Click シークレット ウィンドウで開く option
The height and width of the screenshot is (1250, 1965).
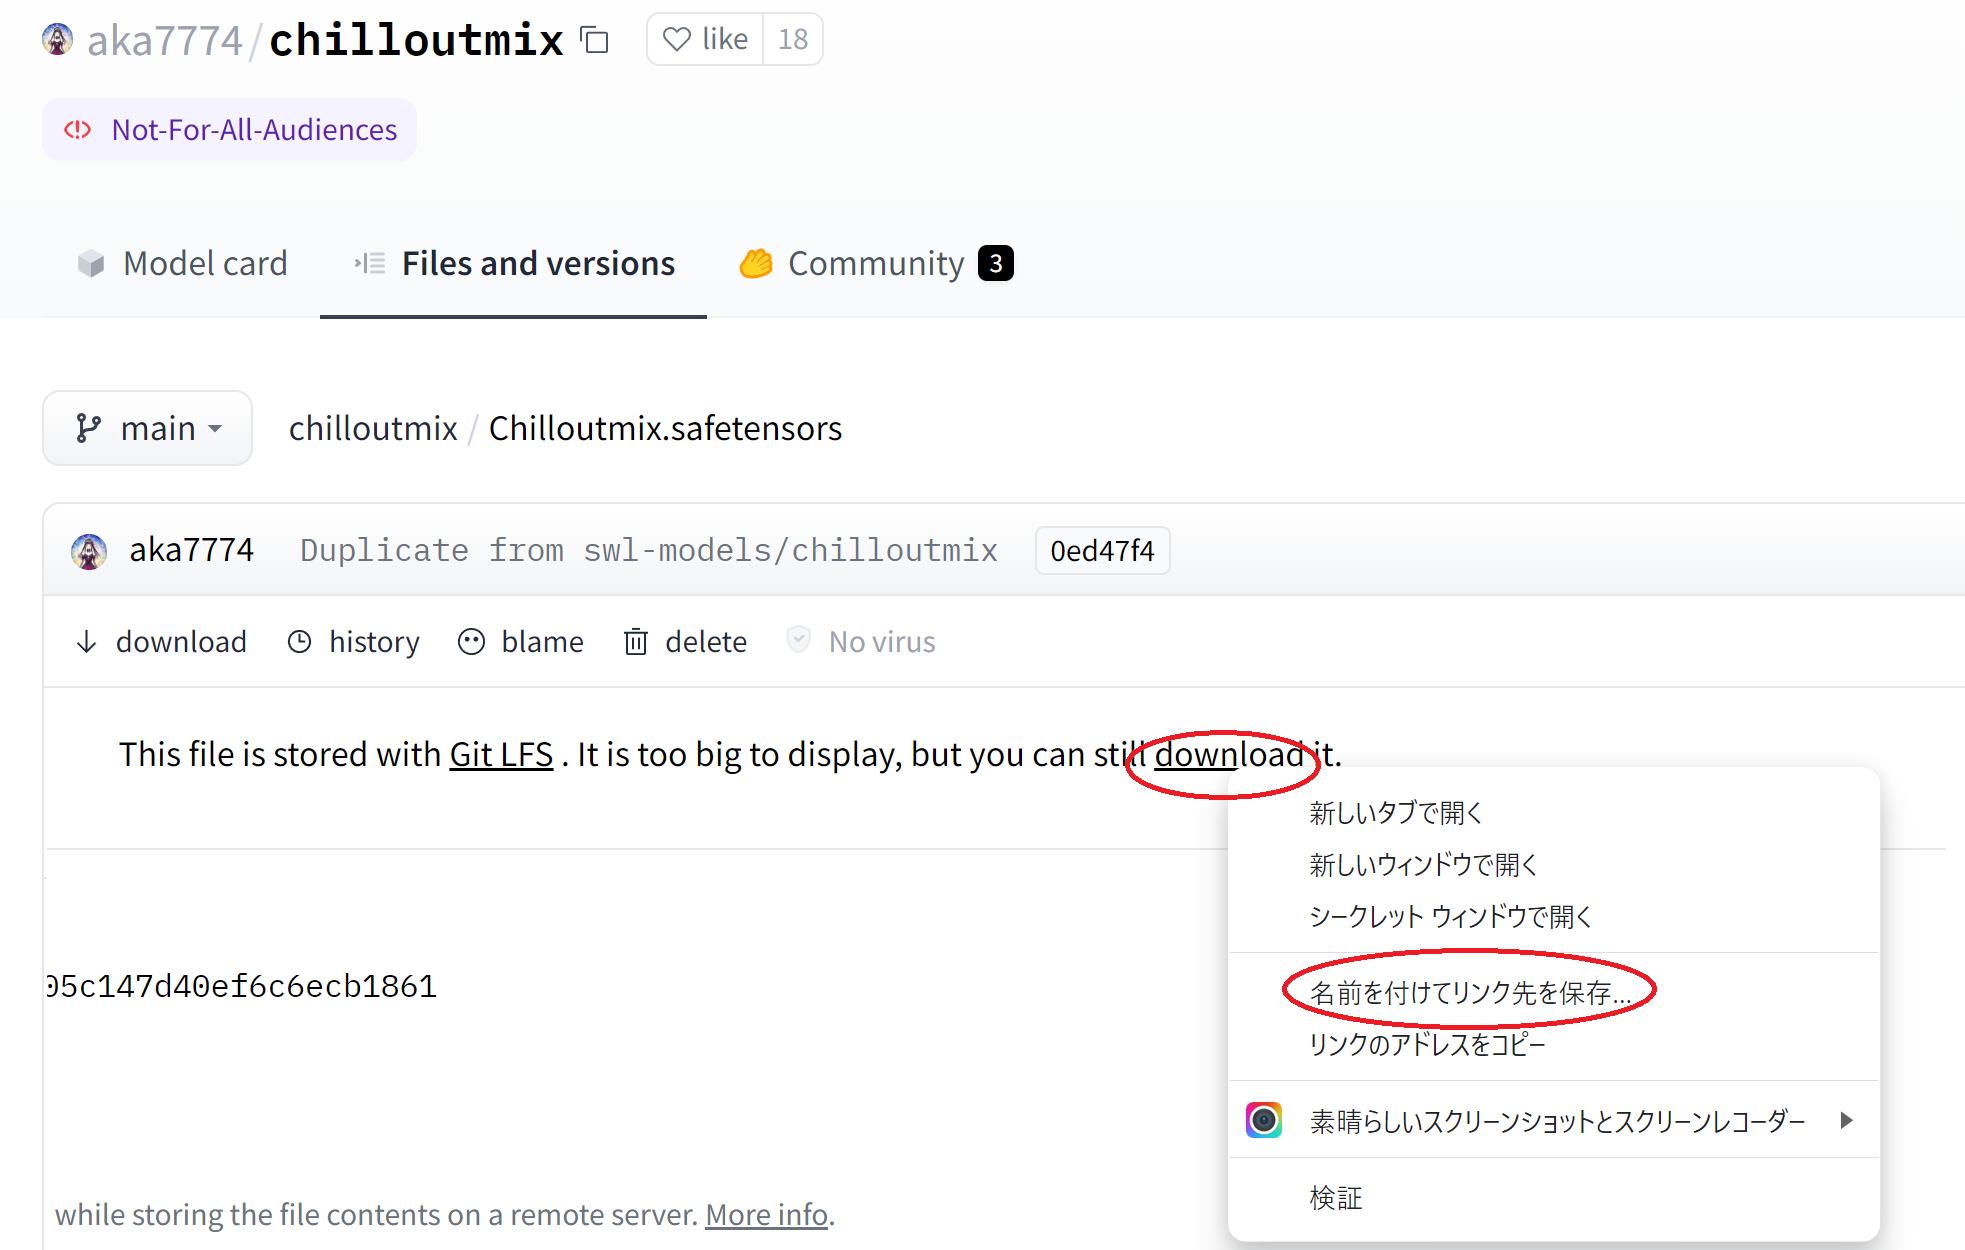1448,915
